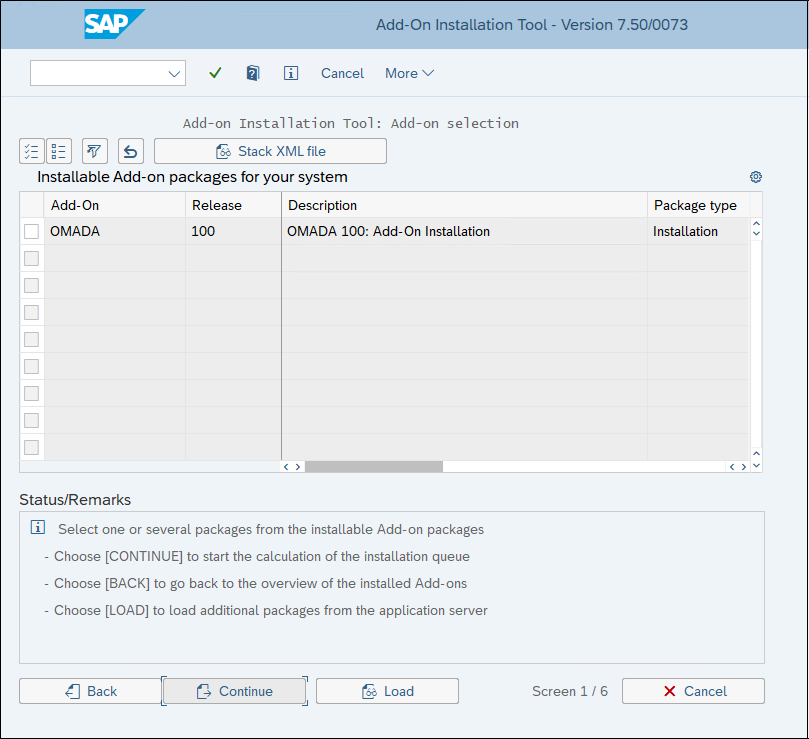The height and width of the screenshot is (739, 809).
Task: Click the horizontal scrollbar thumb under table
Action: [x=374, y=467]
